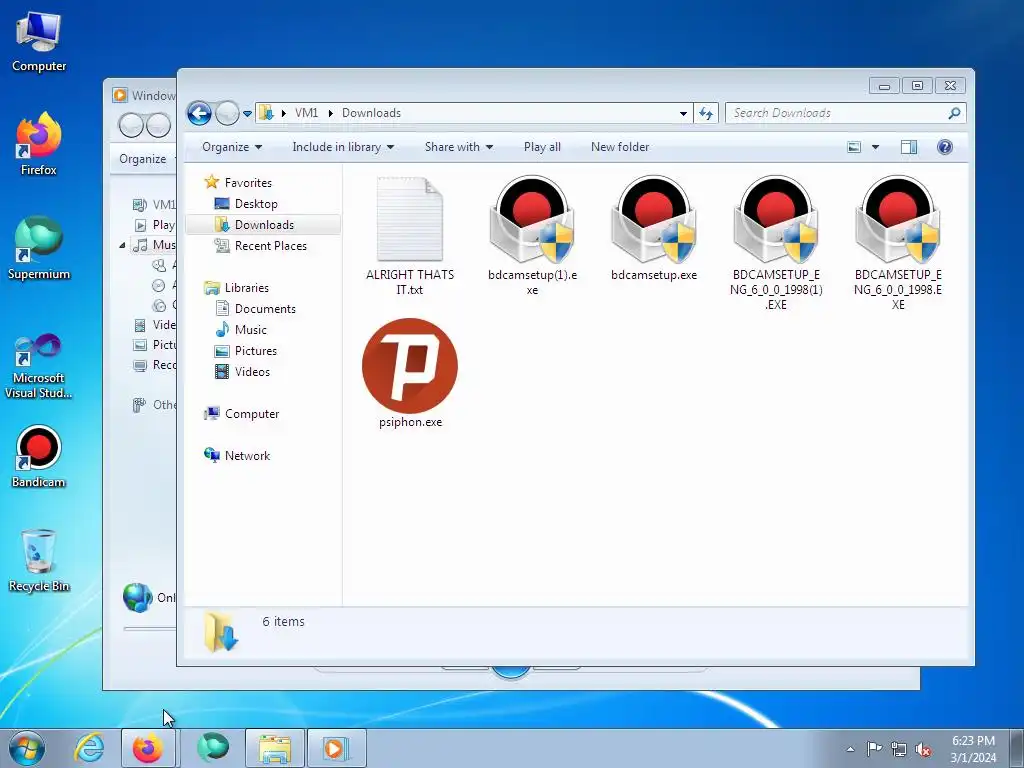Click the Firefox desktop shortcut
1024x768 pixels.
tap(39, 144)
